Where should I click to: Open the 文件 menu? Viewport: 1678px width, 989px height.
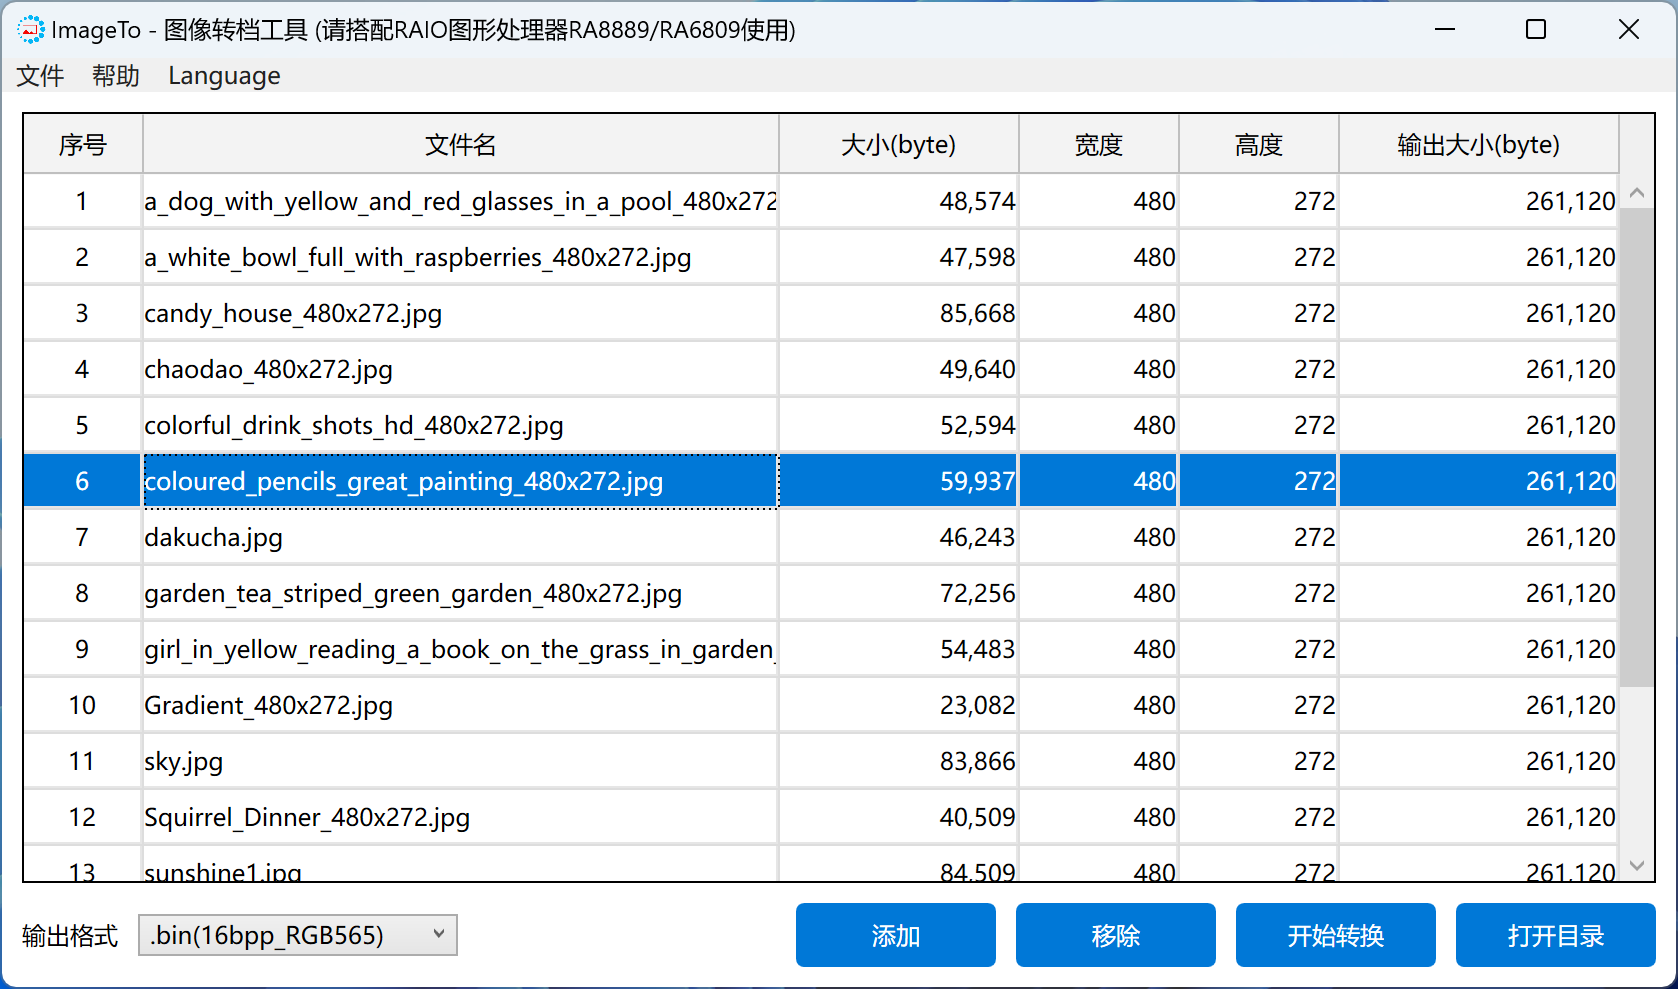coord(40,76)
